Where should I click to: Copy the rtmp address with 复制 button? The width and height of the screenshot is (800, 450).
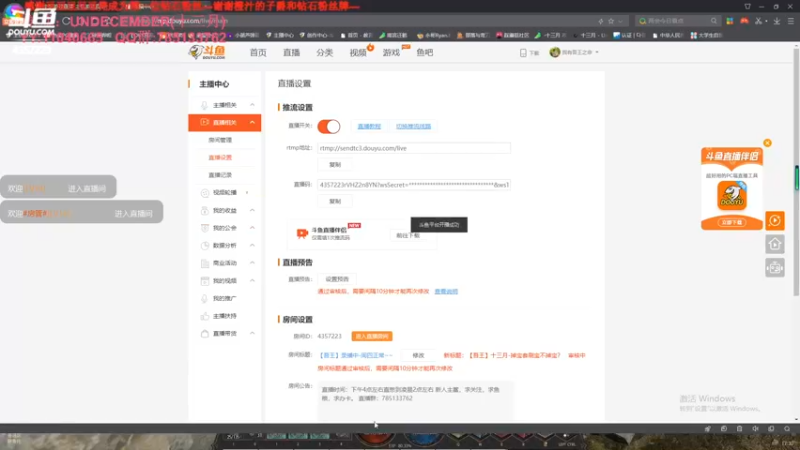click(x=335, y=165)
